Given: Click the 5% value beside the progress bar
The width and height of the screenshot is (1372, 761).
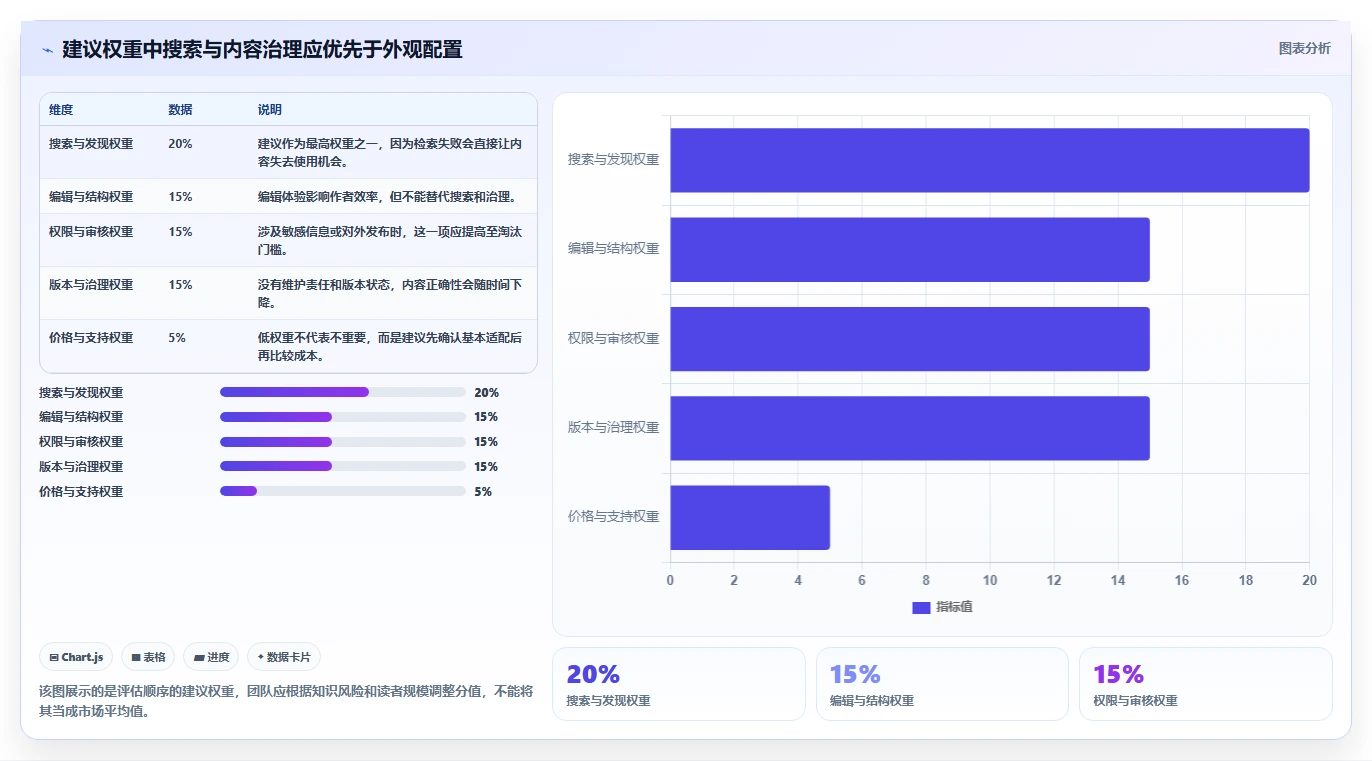Looking at the screenshot, I should [x=483, y=492].
